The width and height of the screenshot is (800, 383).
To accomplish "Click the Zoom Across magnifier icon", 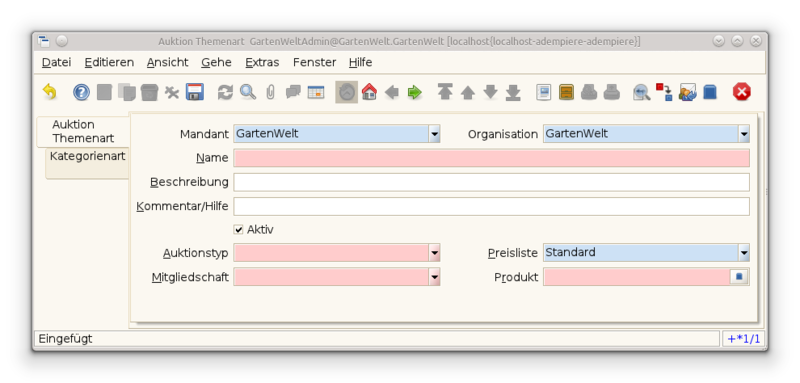I will pyautogui.click(x=642, y=92).
